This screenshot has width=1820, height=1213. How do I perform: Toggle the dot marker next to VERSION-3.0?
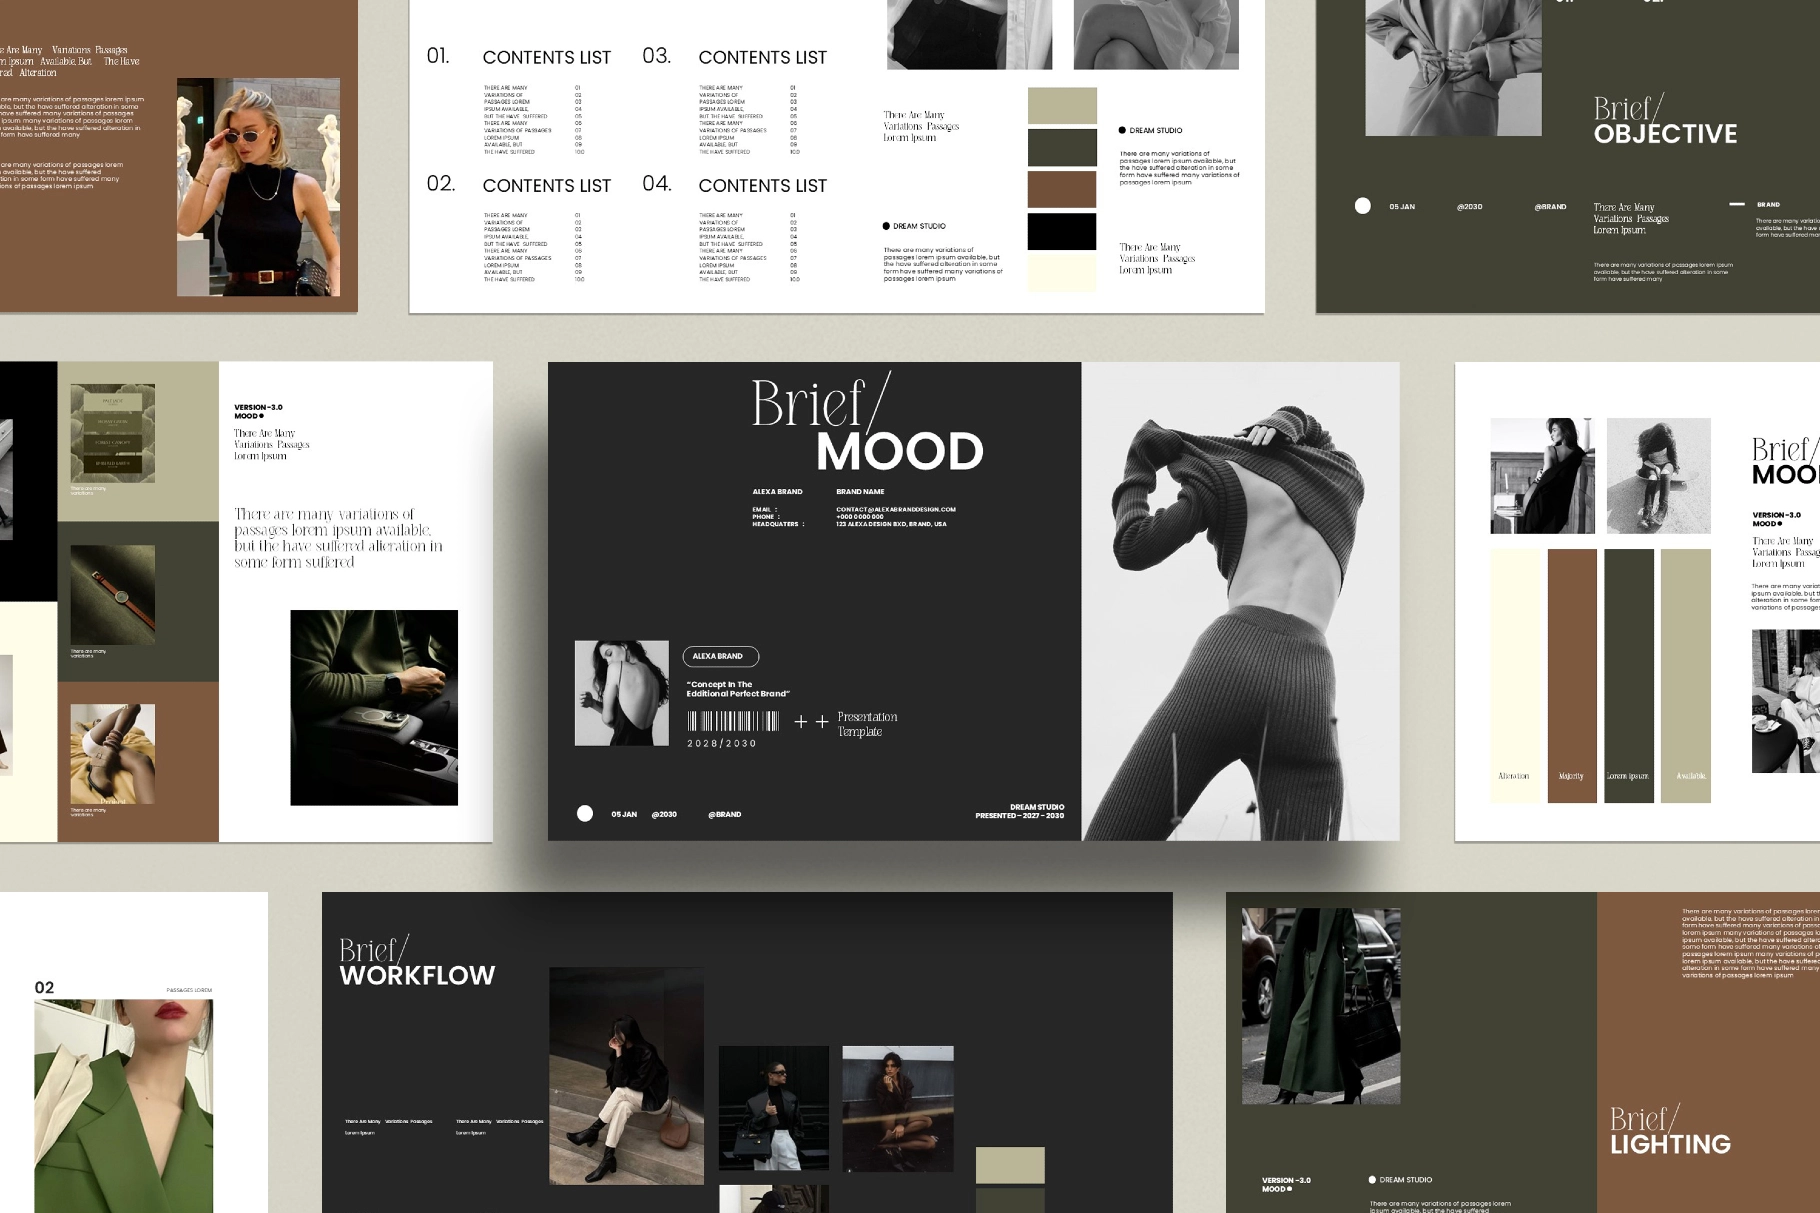[x=1780, y=524]
